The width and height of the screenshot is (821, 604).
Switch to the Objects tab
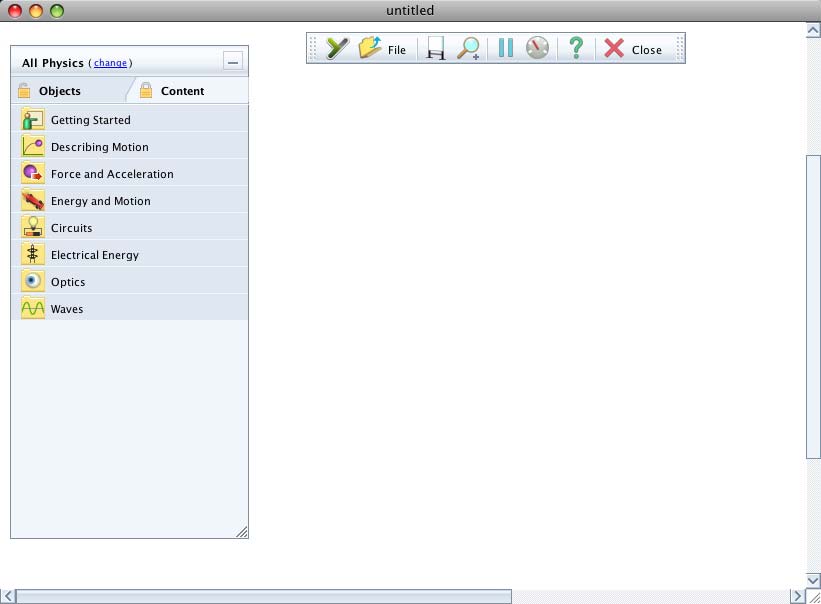click(x=59, y=91)
